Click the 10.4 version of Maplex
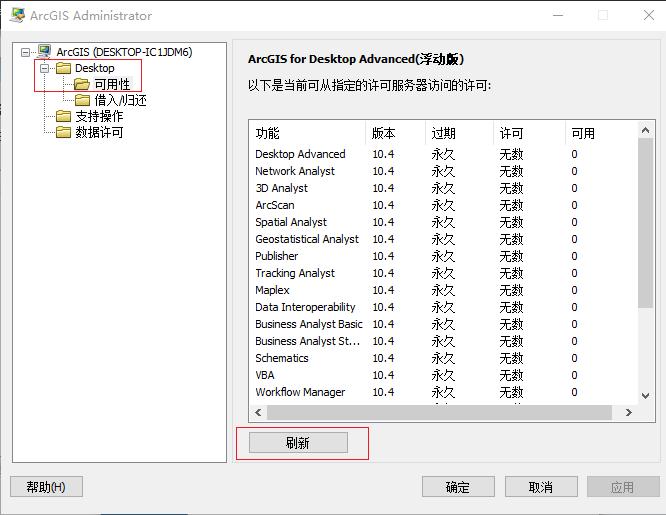666x515 pixels. tap(383, 290)
